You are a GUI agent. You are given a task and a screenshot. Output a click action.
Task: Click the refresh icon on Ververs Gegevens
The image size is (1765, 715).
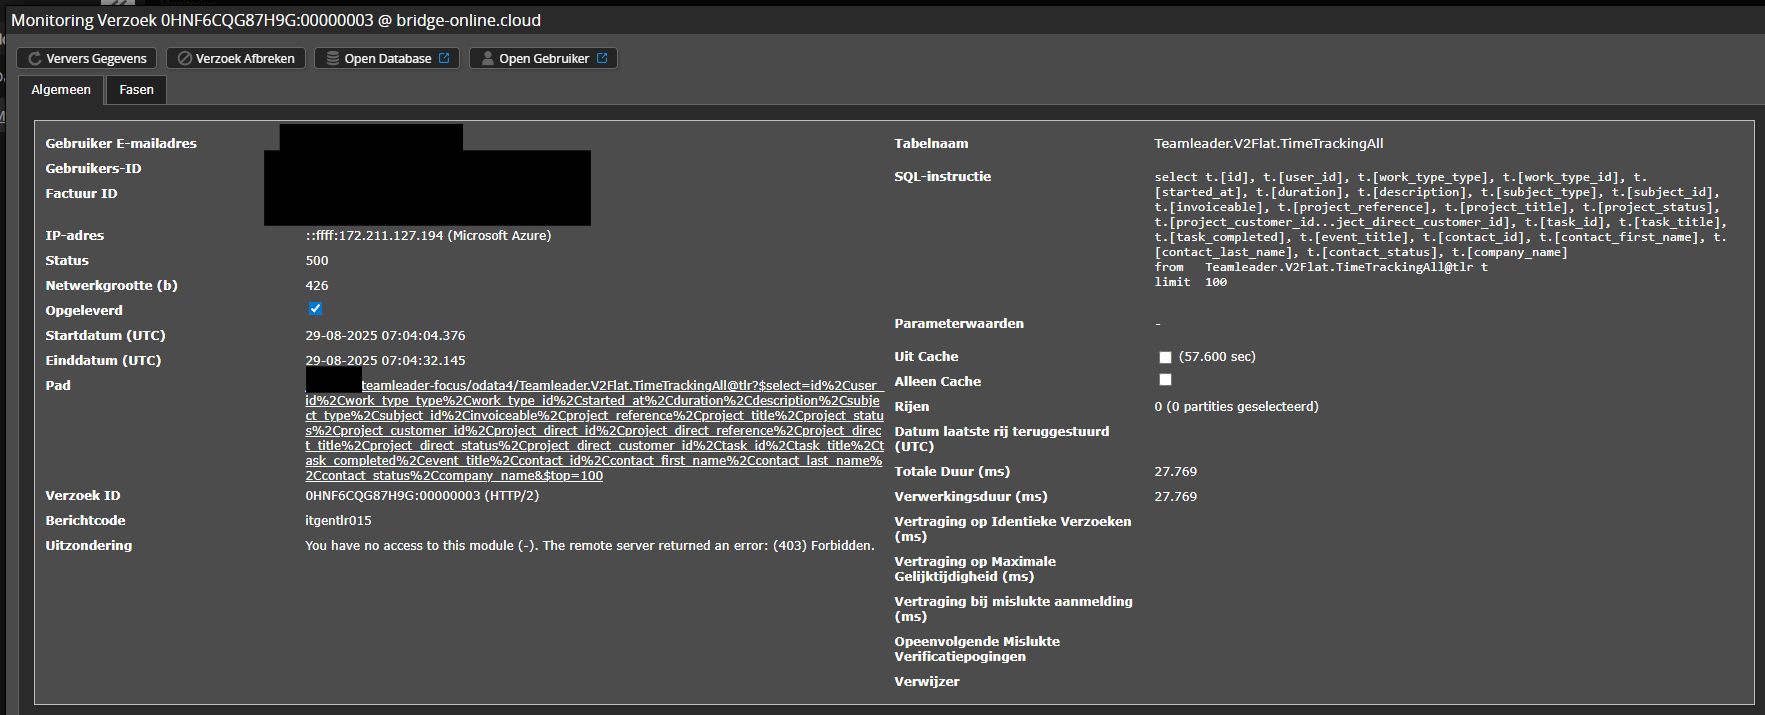34,59
